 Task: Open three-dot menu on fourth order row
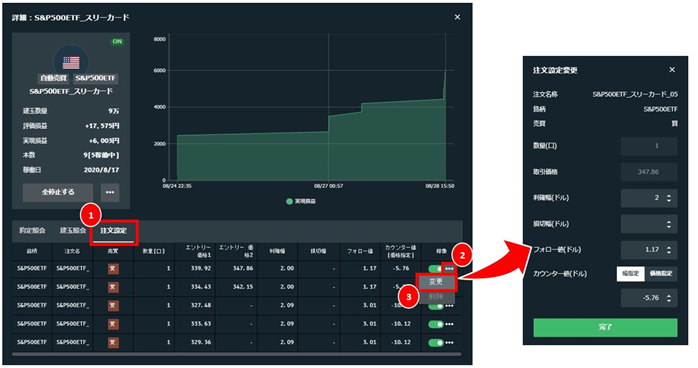[x=449, y=324]
